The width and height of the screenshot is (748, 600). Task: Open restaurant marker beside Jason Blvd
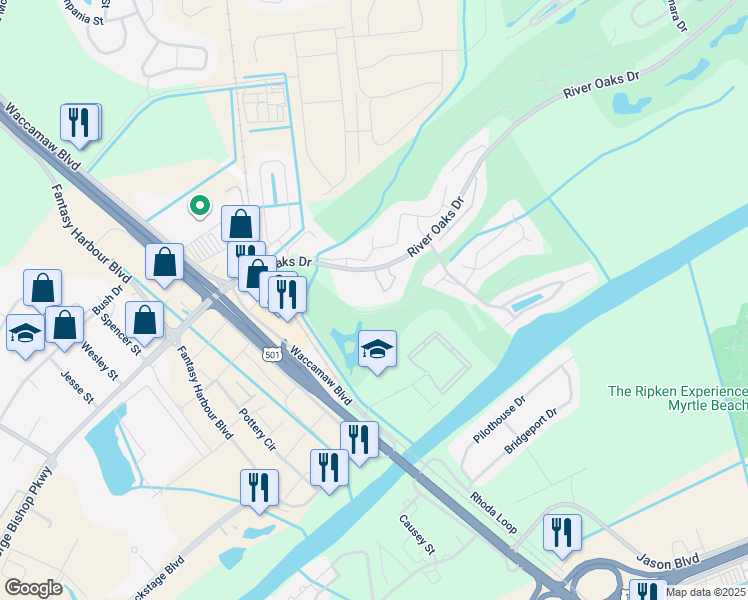pos(562,536)
